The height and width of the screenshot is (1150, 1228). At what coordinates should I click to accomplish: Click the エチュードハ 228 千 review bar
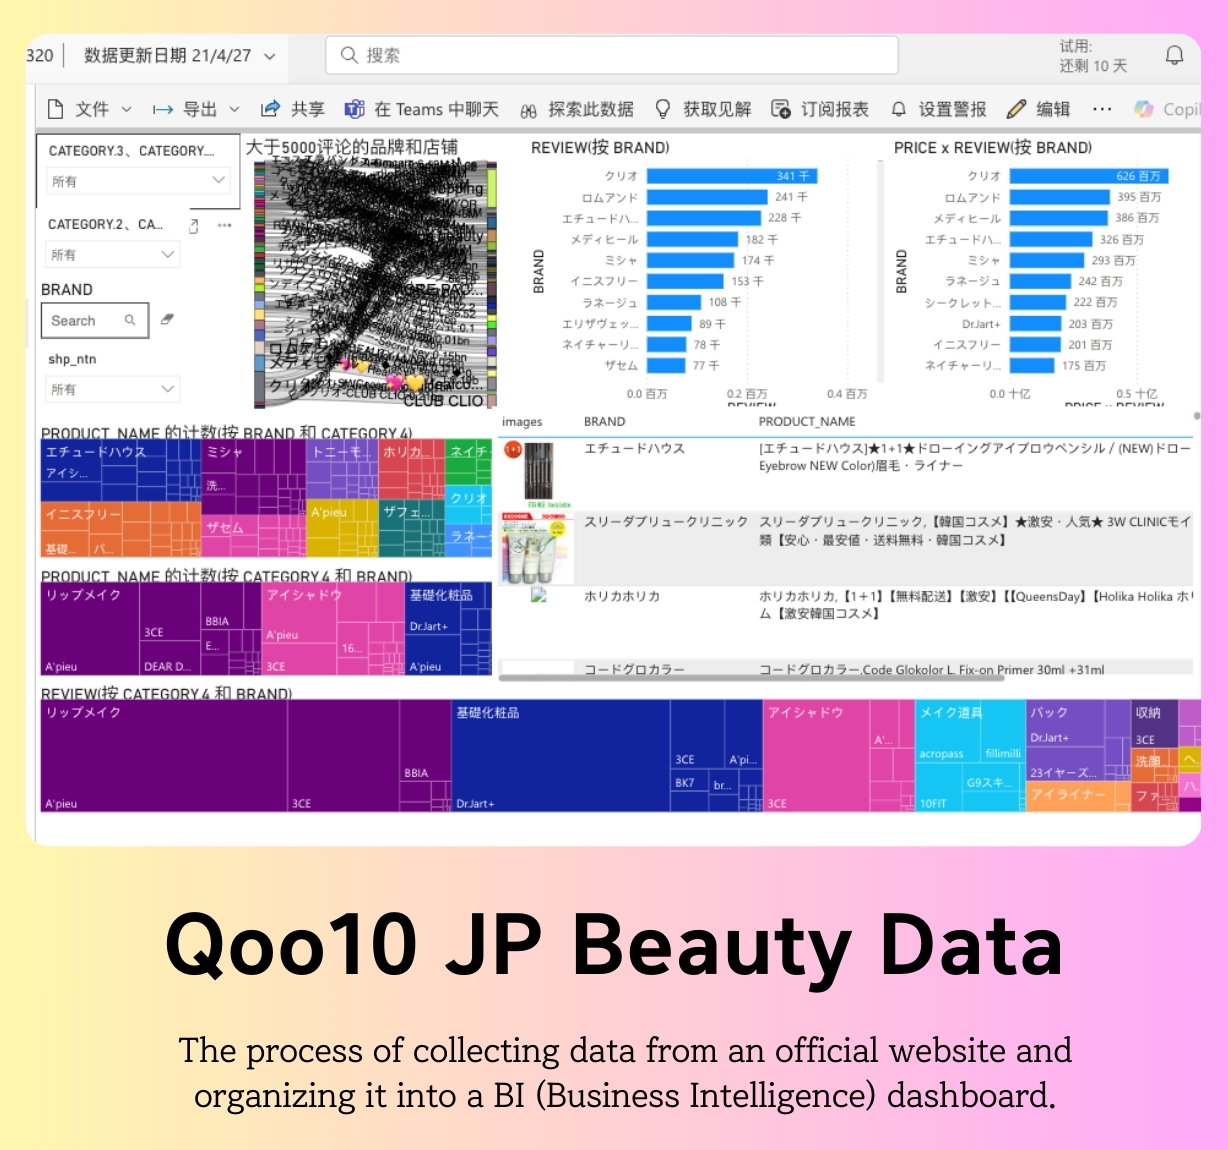704,218
